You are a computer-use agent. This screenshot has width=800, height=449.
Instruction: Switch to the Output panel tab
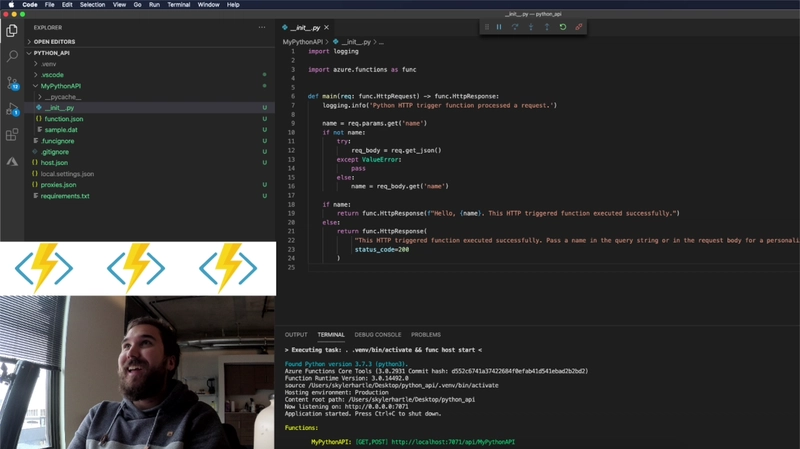tap(296, 335)
